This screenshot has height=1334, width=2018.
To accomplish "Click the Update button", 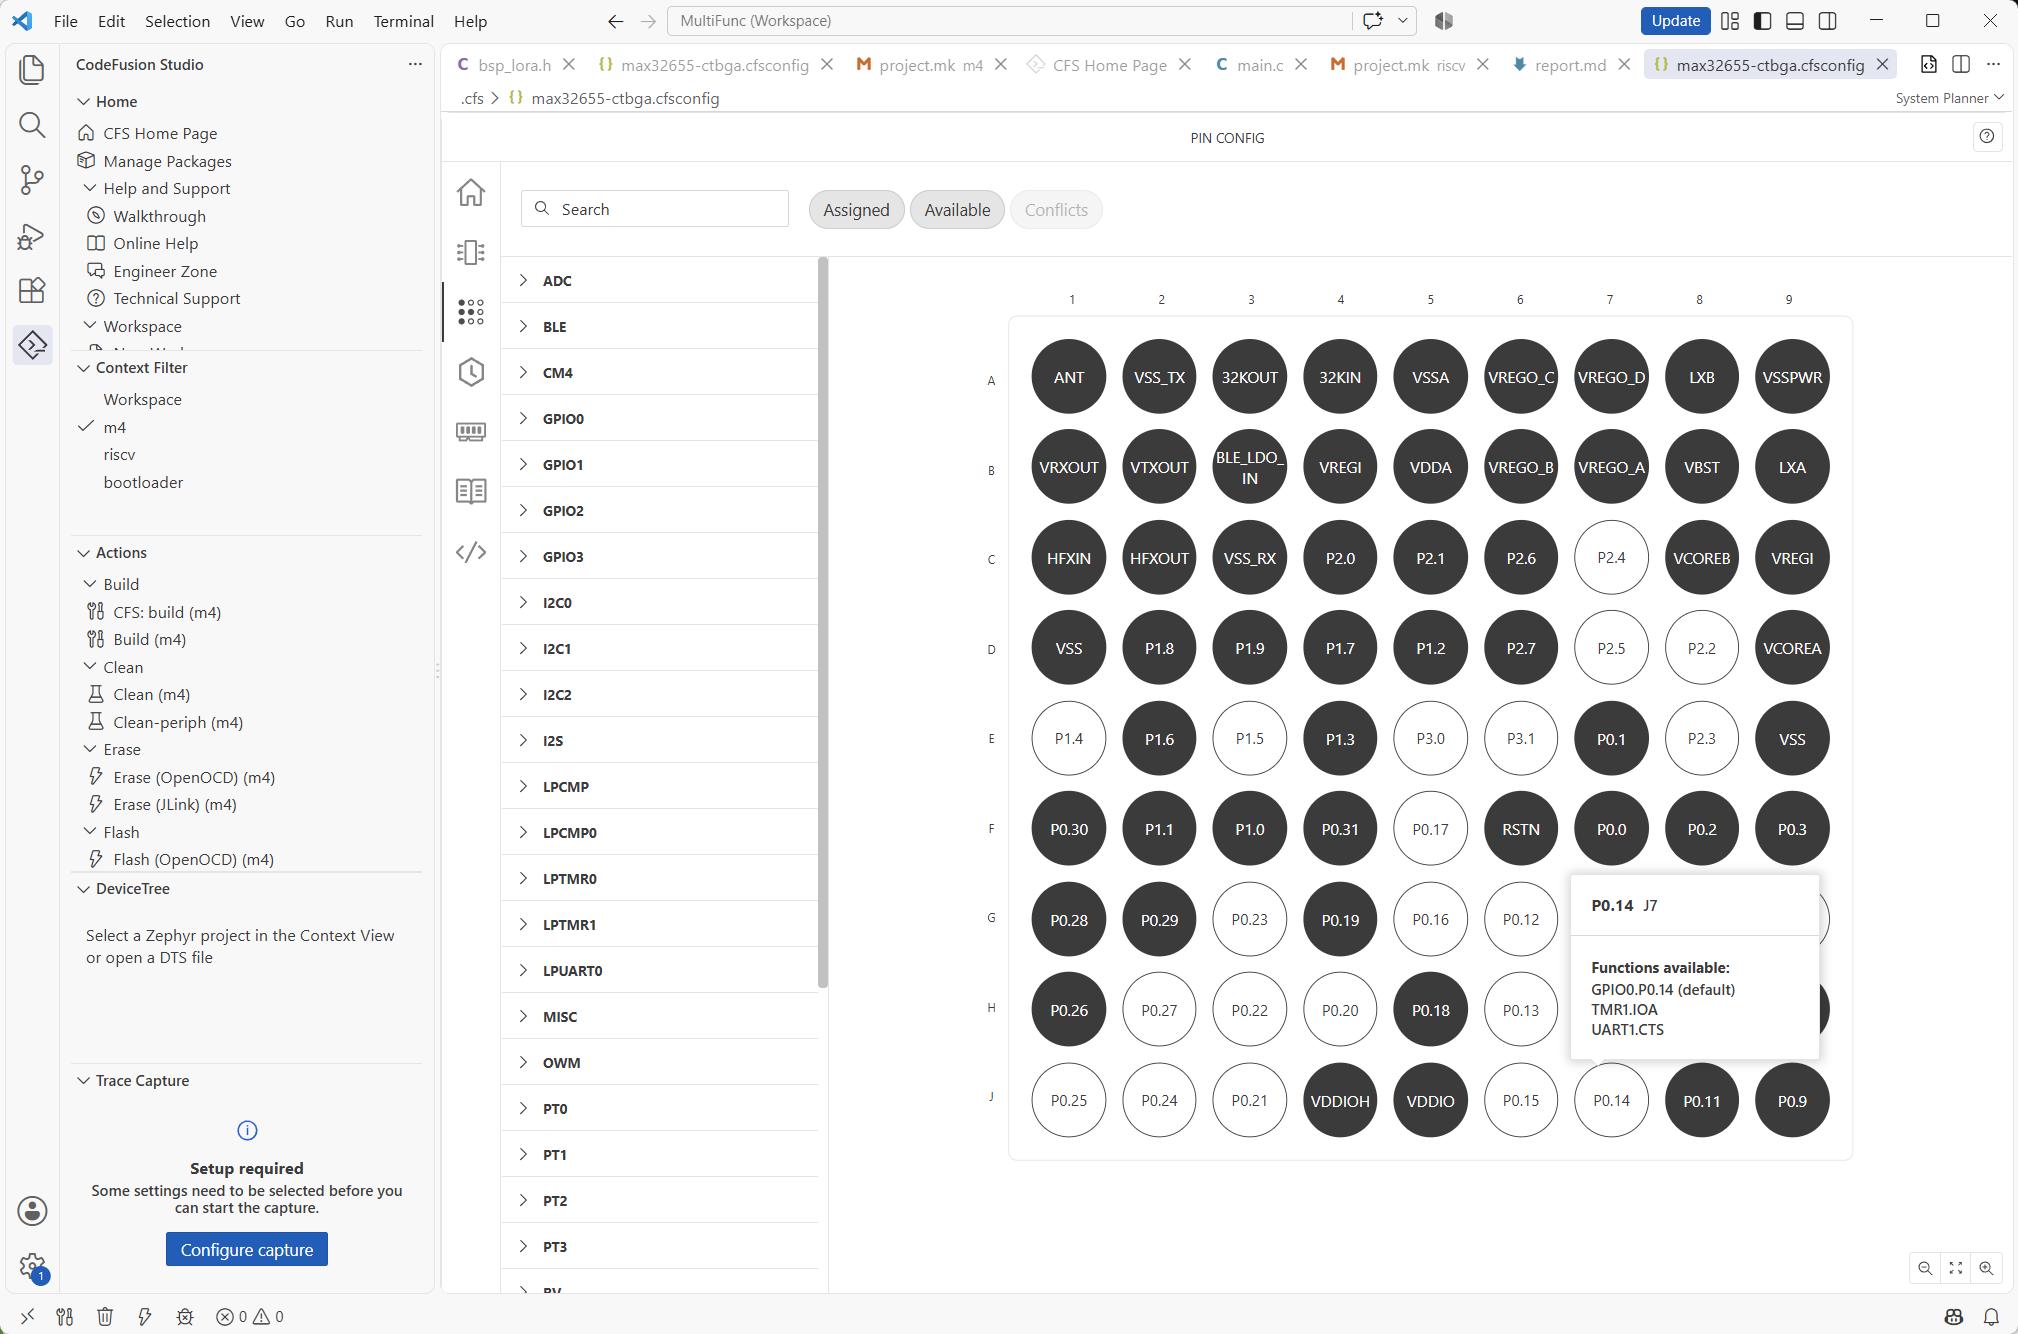I will pyautogui.click(x=1675, y=21).
